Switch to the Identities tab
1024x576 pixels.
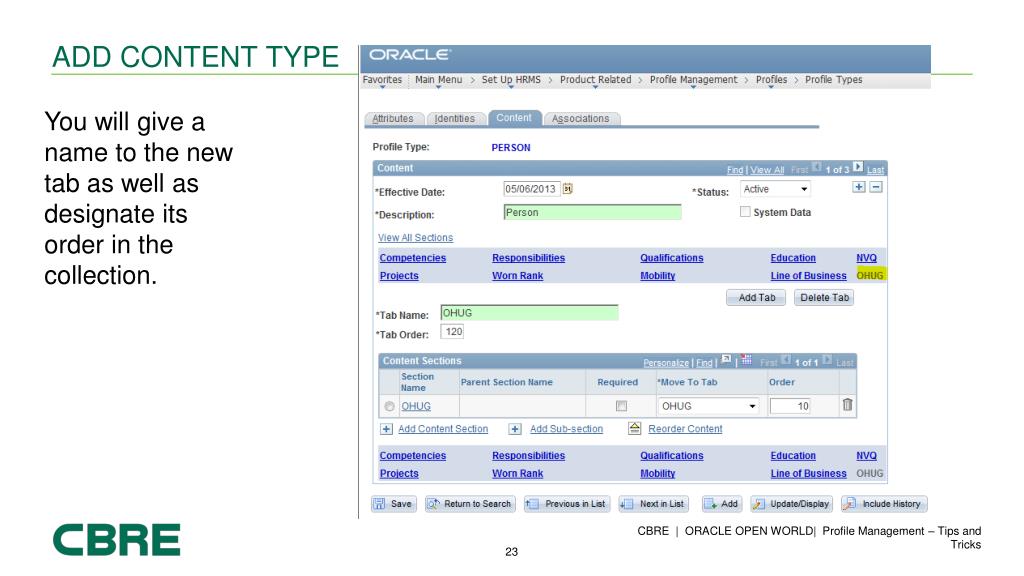[455, 118]
